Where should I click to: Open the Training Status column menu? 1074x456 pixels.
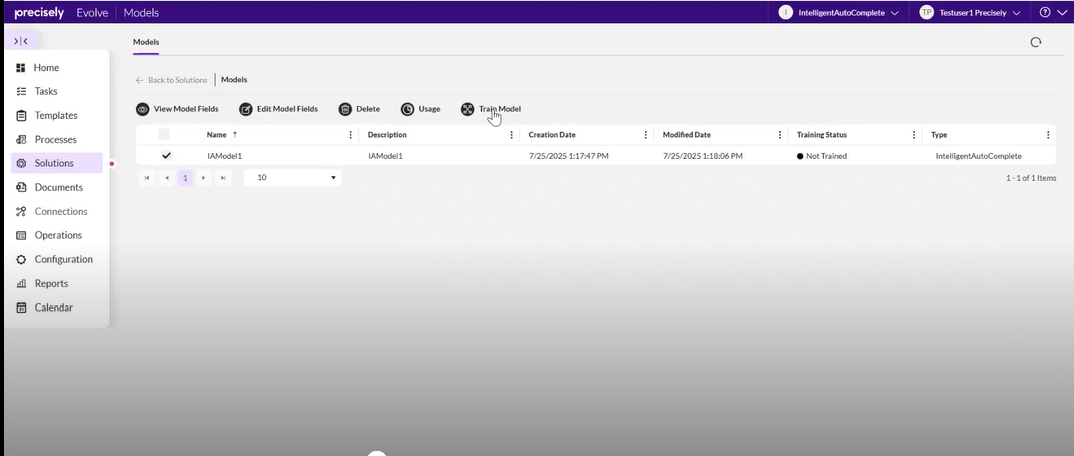tap(914, 135)
